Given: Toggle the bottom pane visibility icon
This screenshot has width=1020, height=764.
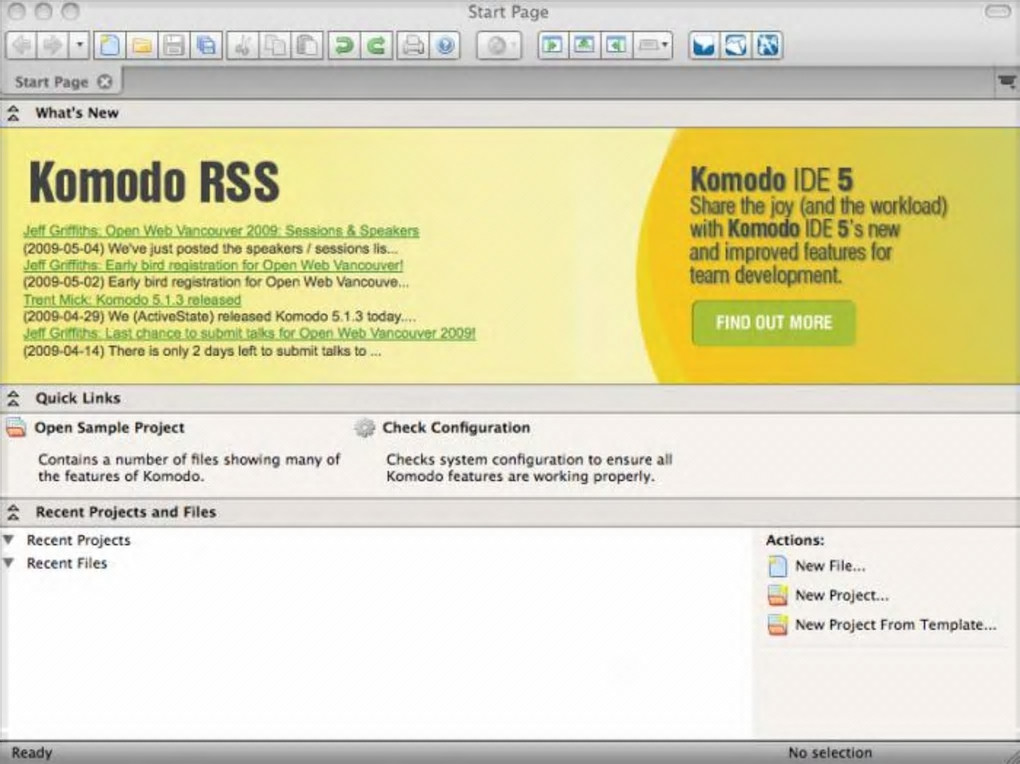Looking at the screenshot, I should pyautogui.click(x=585, y=46).
